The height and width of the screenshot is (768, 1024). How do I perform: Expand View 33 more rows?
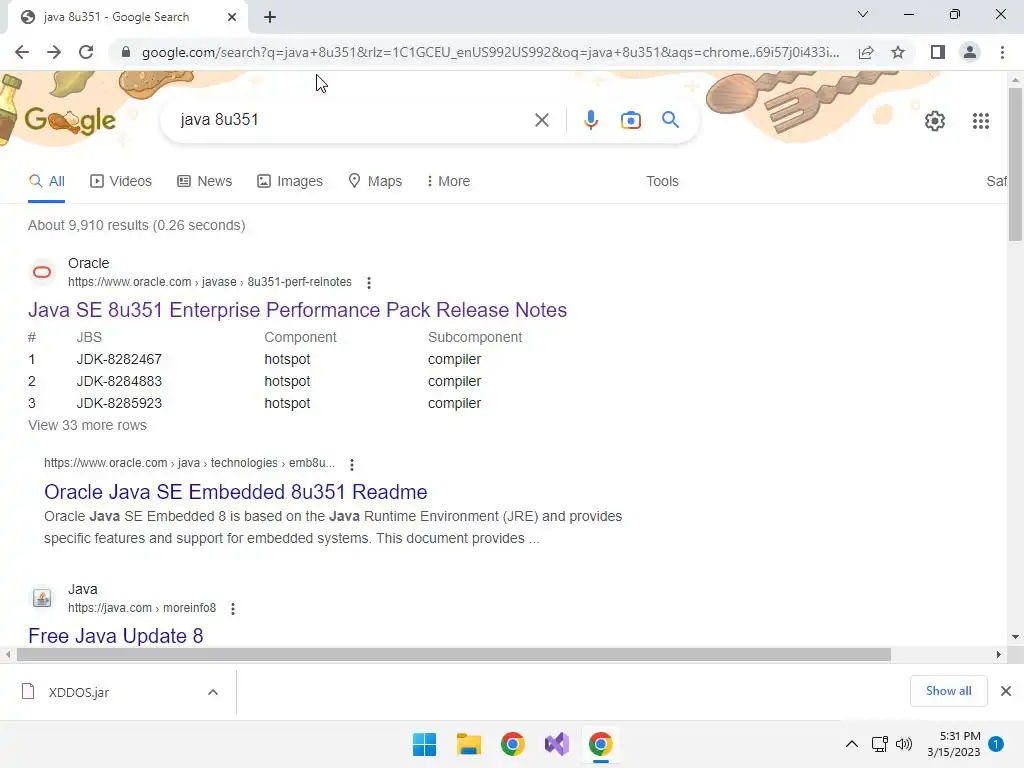click(88, 425)
